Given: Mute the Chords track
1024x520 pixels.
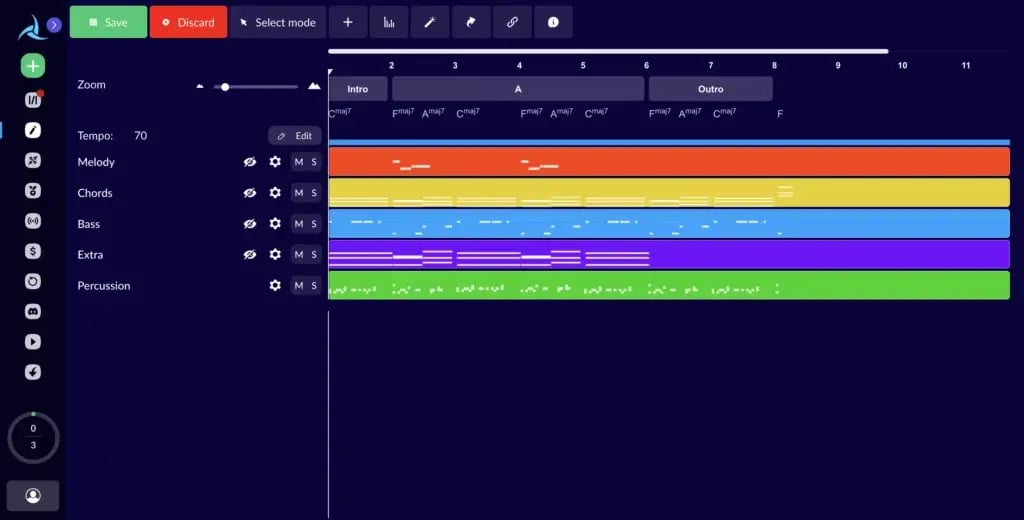Looking at the screenshot, I should tap(298, 193).
